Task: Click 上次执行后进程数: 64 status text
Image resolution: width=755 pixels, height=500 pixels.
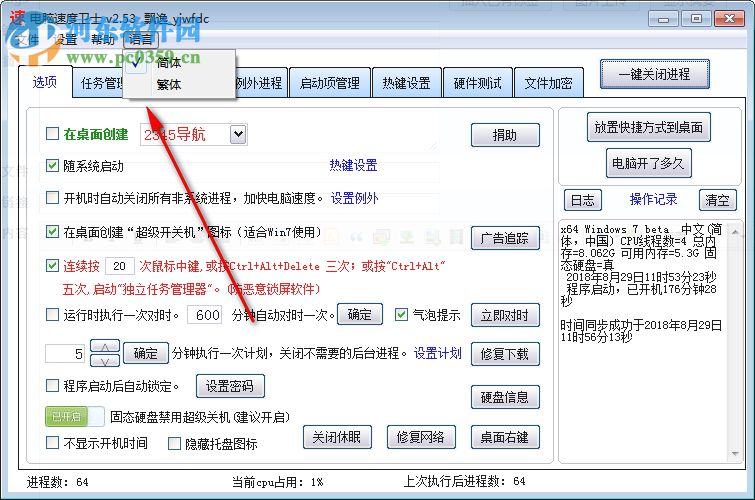Action: (x=464, y=481)
